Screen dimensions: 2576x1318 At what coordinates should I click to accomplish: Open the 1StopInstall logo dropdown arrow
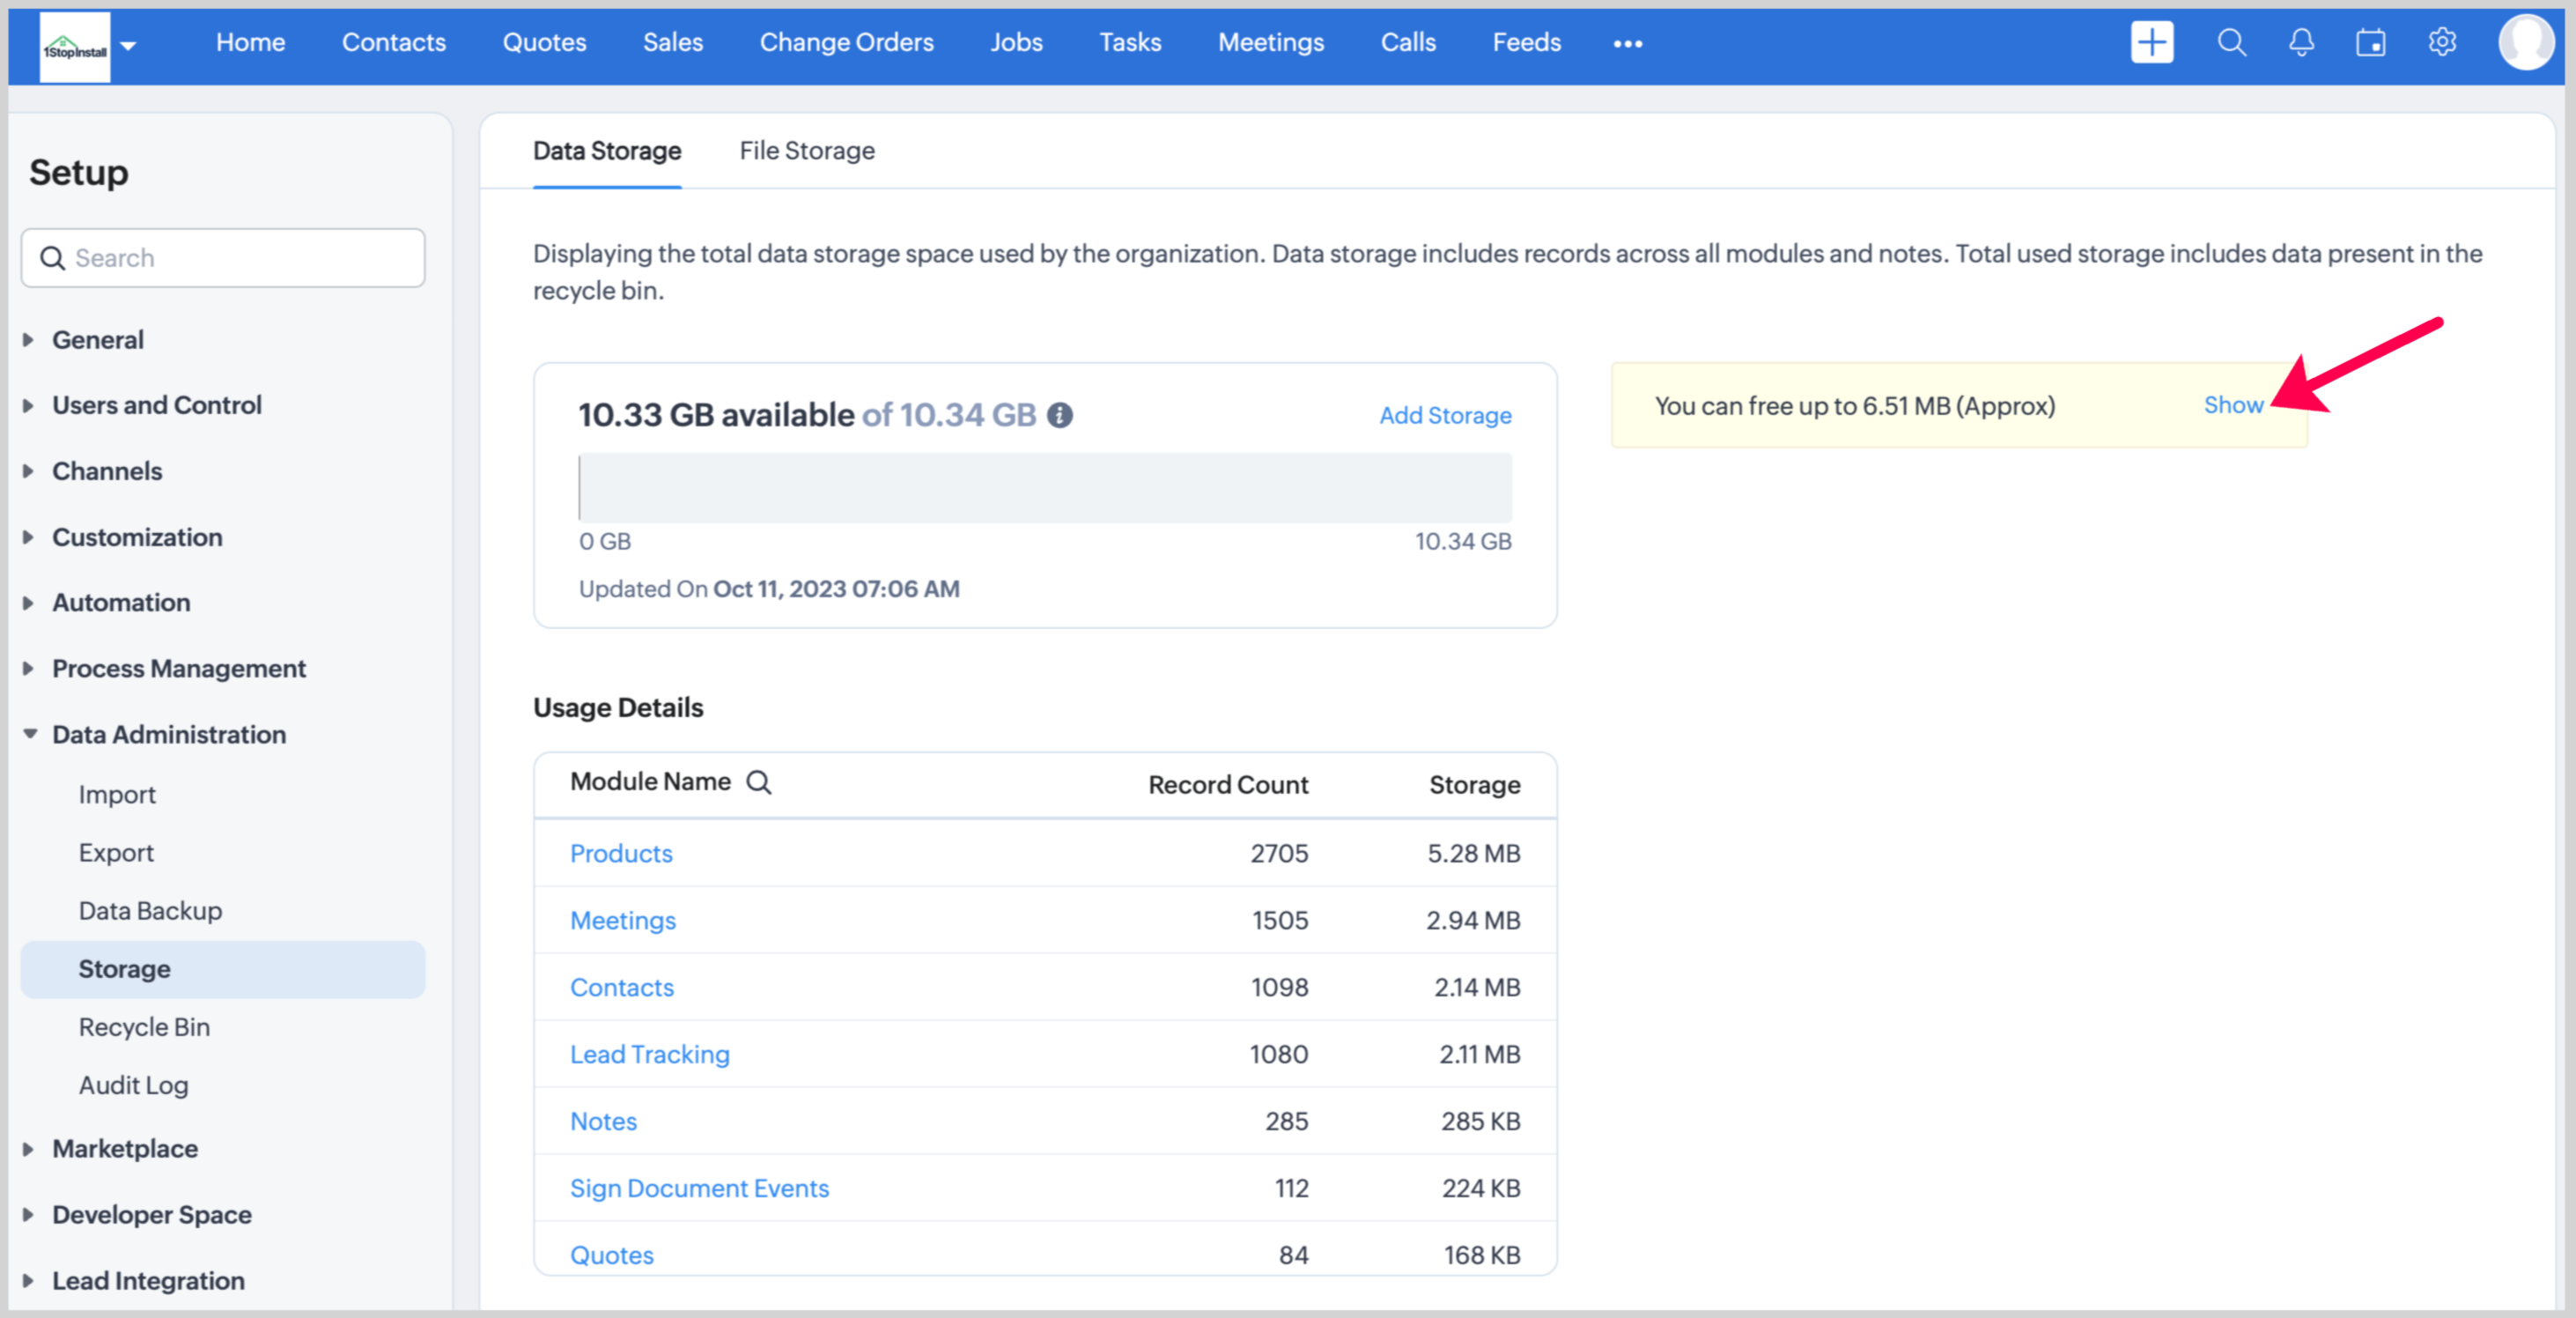[x=128, y=45]
